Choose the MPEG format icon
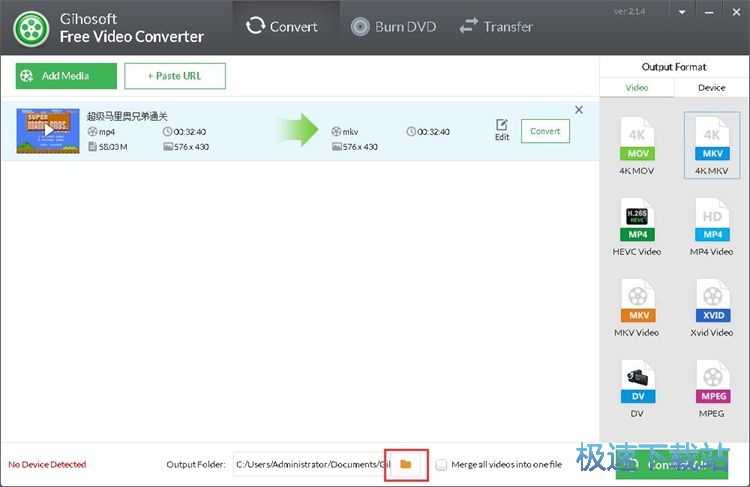Screen dimensions: 750x487 [x=712, y=388]
